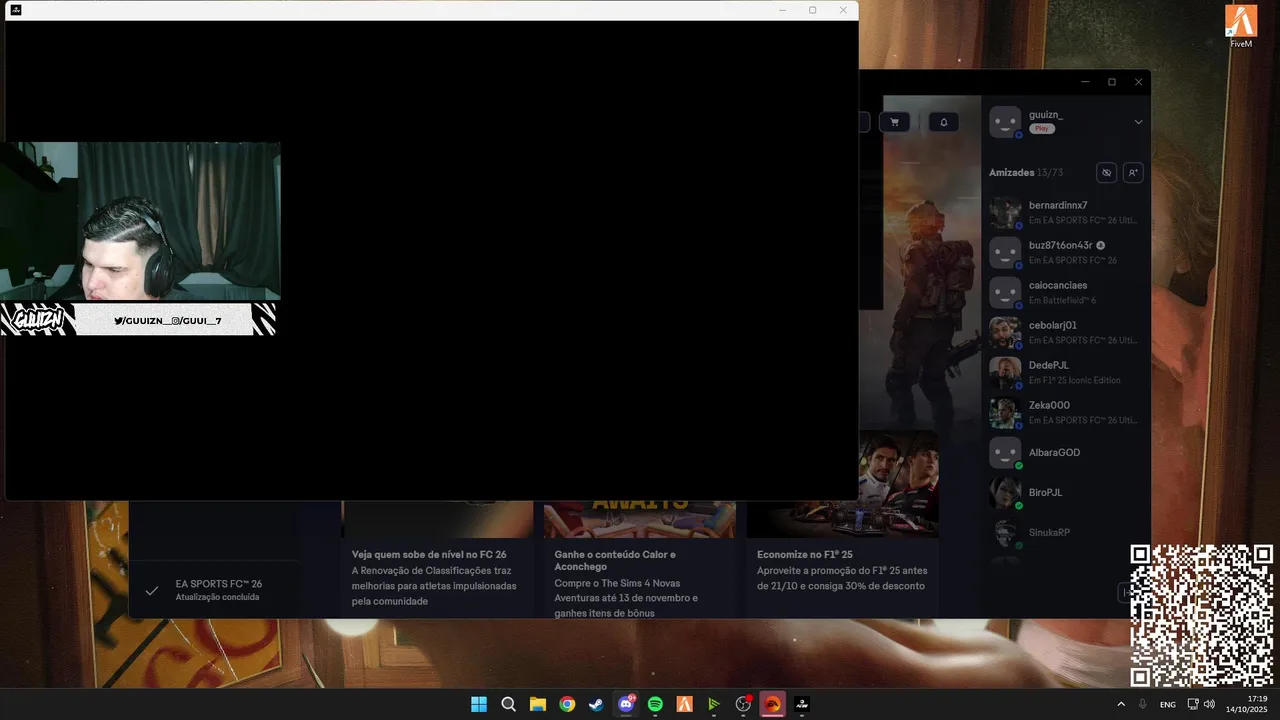Open the network tray icon
This screenshot has height=720, width=1280.
click(1193, 704)
